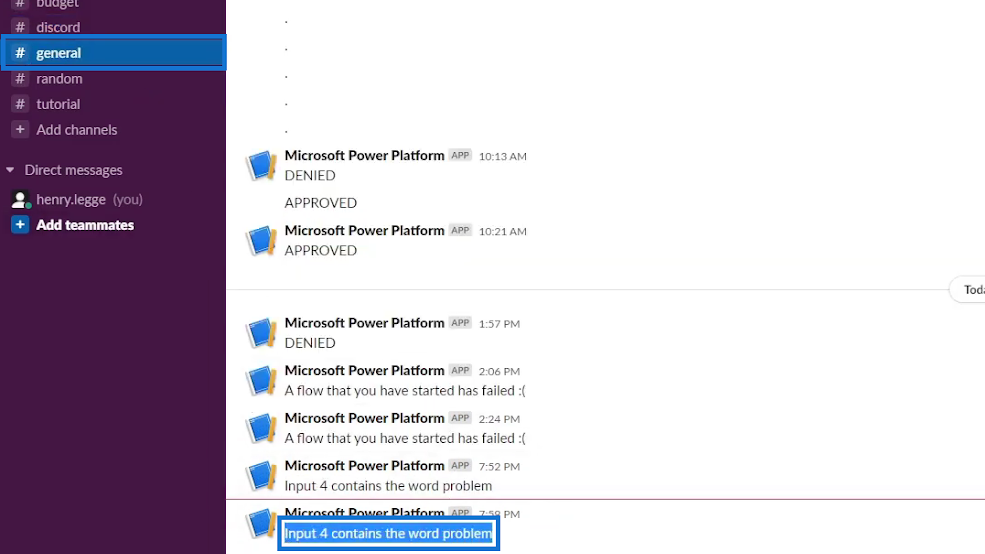Image resolution: width=985 pixels, height=554 pixels.
Task: Click highlighted 'Input 4 contains the word problem' message
Action: pos(388,534)
